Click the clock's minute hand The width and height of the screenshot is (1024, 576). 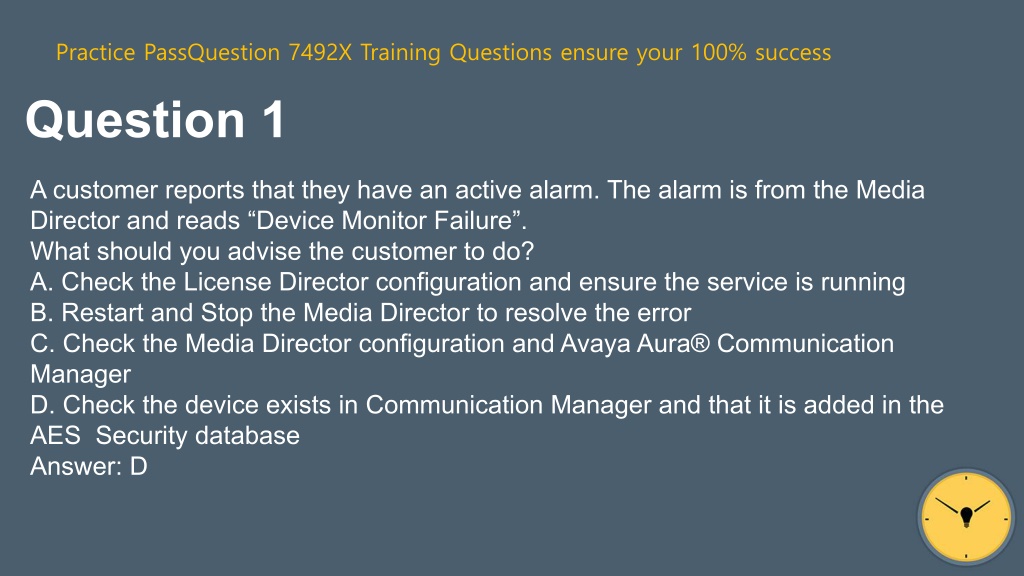point(950,506)
